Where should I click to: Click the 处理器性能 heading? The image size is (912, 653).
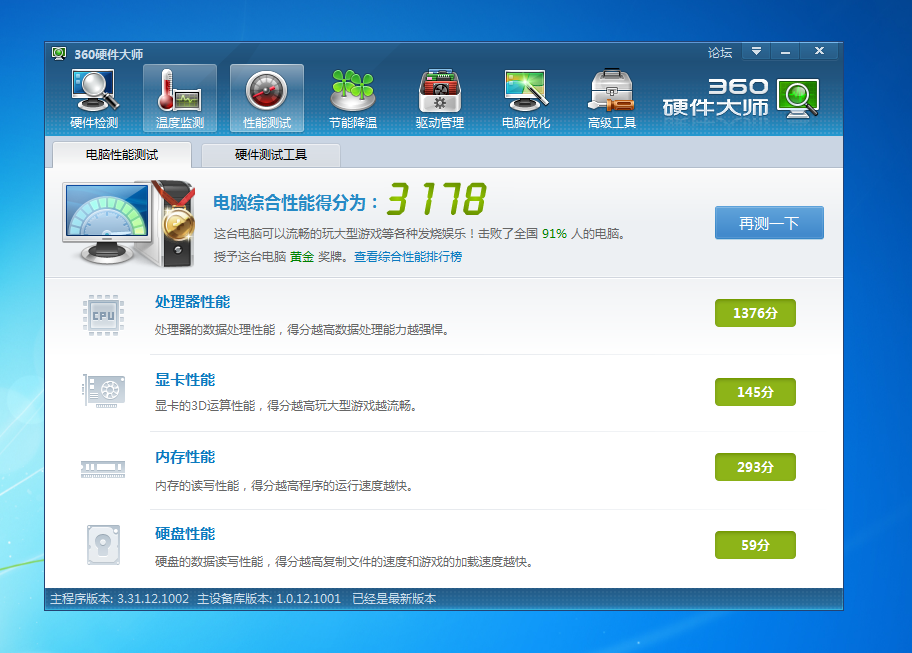point(193,302)
